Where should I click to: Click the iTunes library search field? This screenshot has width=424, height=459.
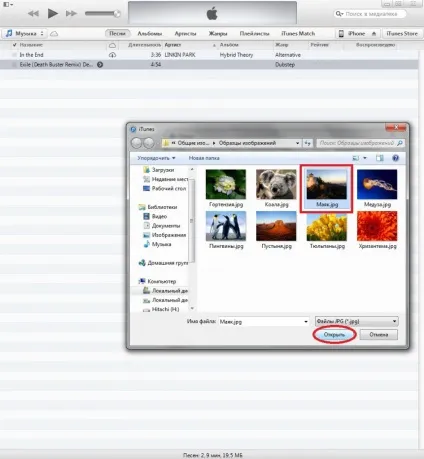click(x=370, y=14)
